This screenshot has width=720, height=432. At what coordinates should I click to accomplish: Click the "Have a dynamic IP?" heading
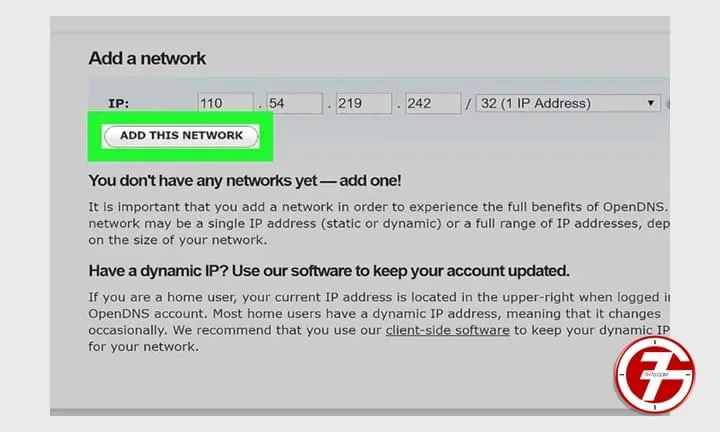[329, 271]
